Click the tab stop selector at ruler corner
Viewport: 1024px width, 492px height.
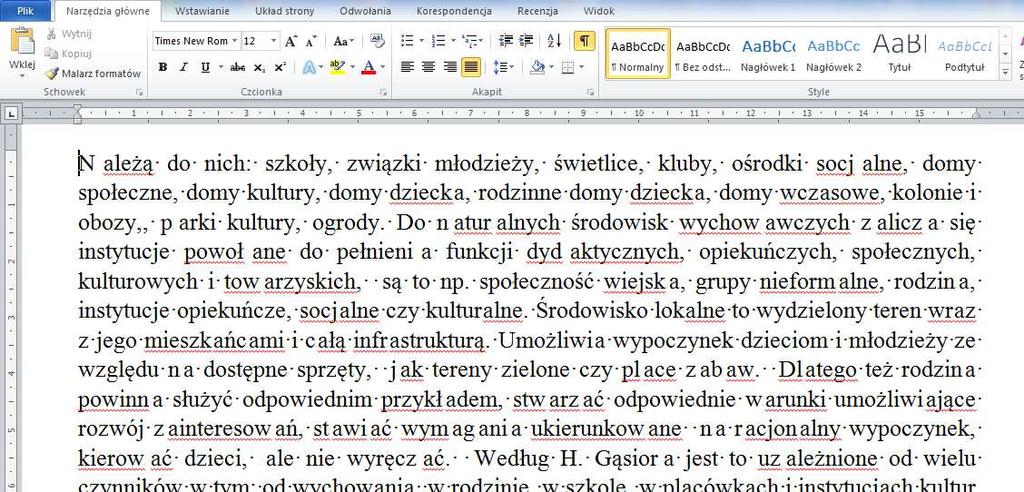[10, 115]
